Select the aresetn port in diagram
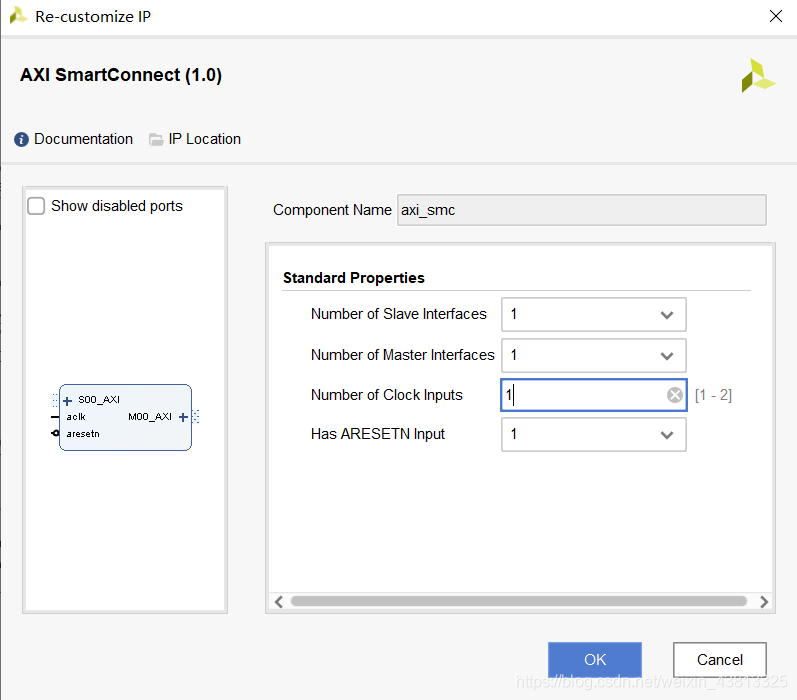The image size is (797, 700). pyautogui.click(x=83, y=434)
